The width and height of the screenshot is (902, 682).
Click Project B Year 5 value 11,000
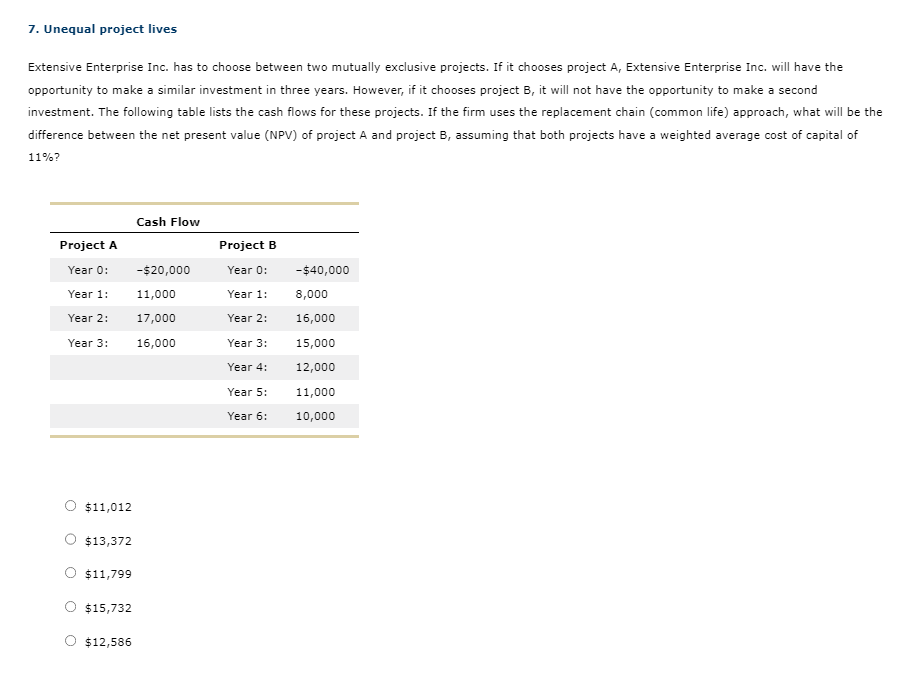coord(315,392)
